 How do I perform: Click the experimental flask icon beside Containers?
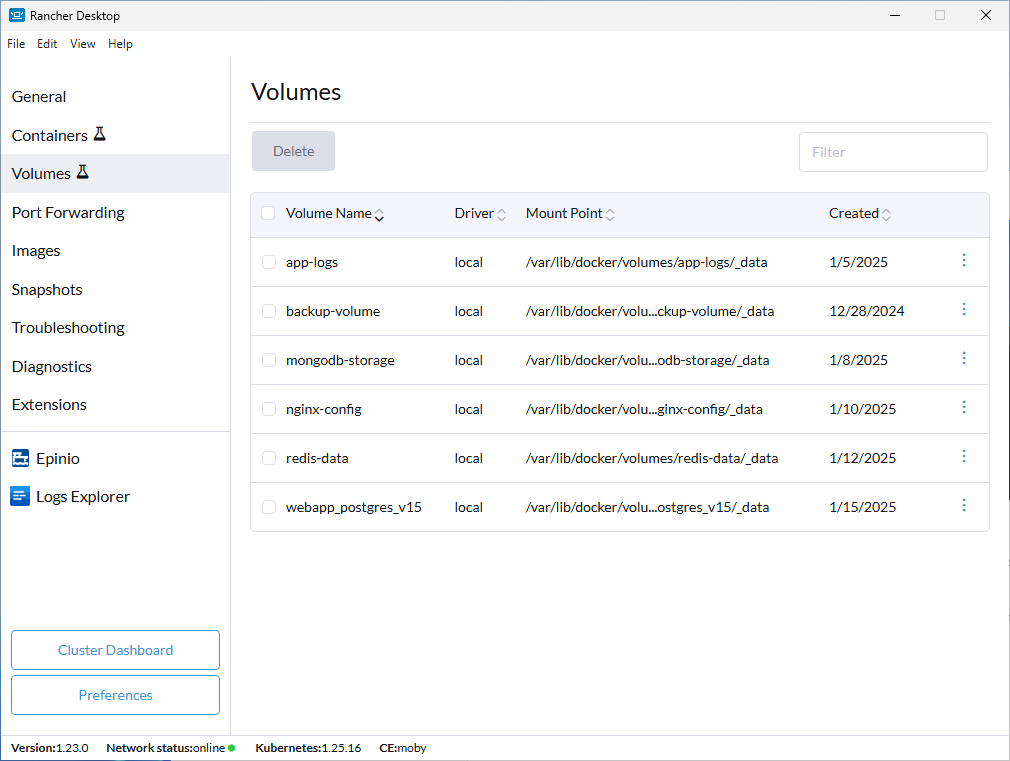[x=99, y=134]
